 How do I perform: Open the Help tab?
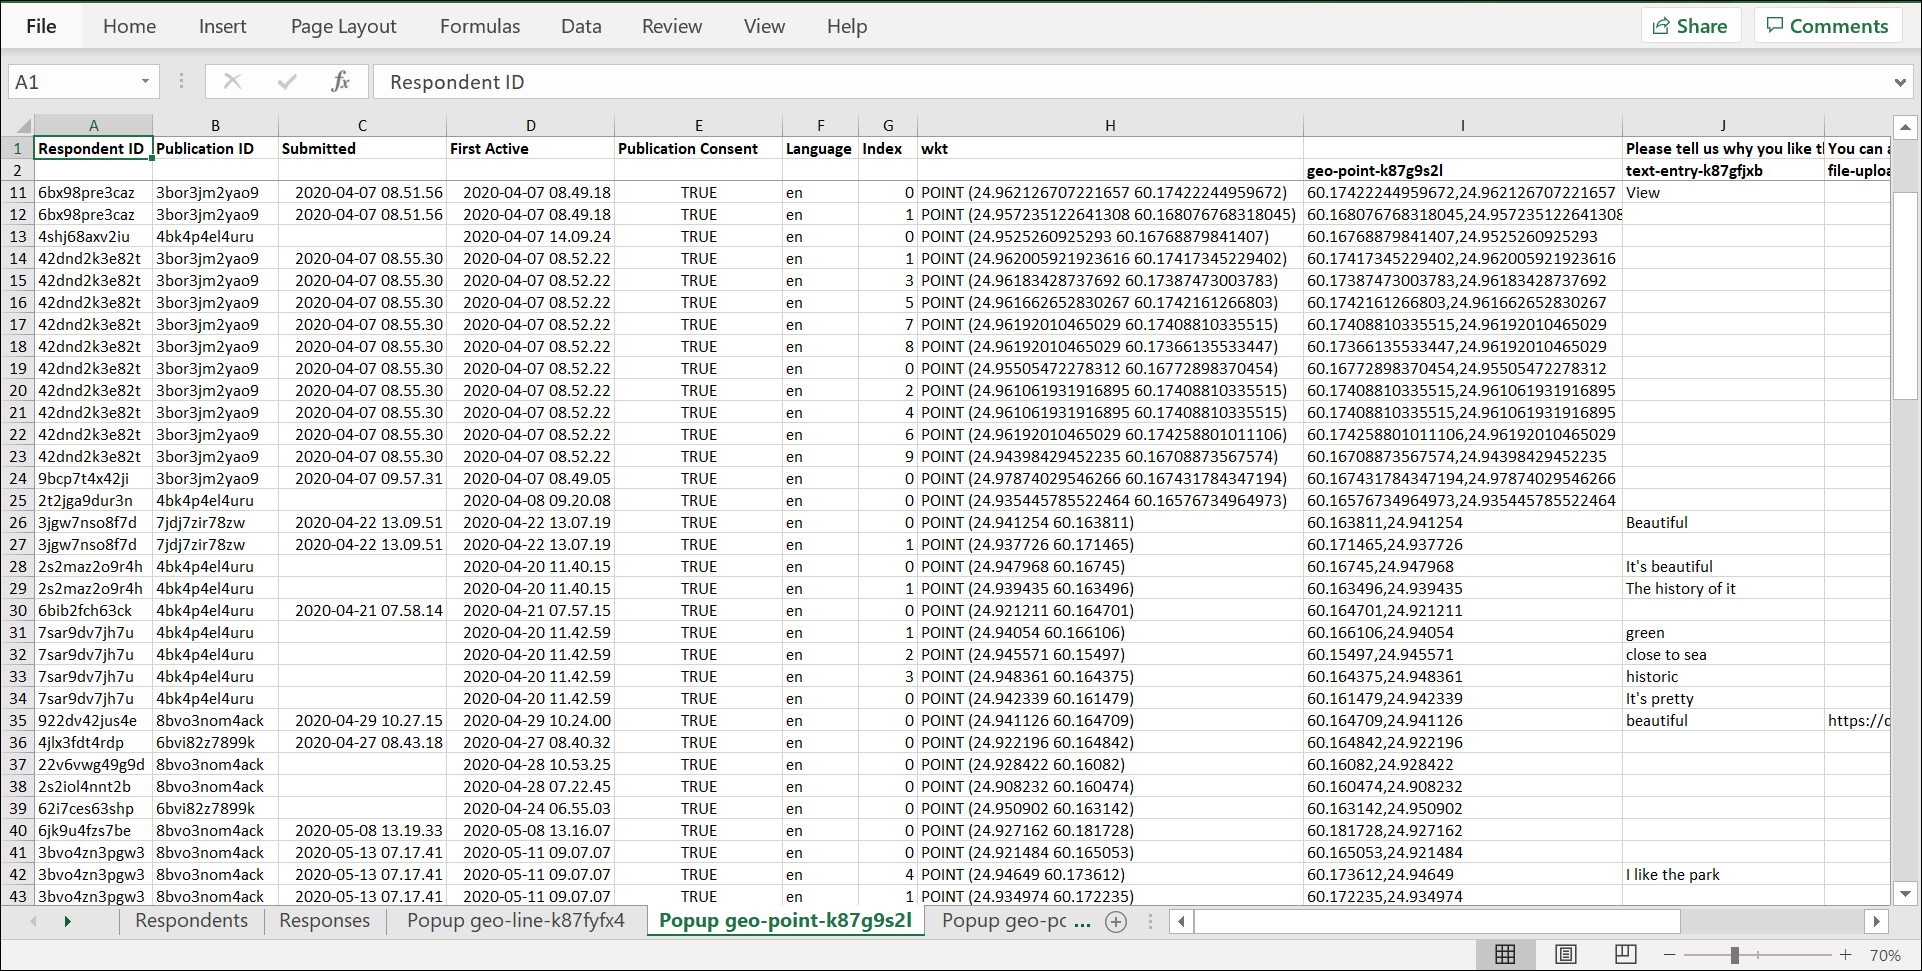(847, 27)
